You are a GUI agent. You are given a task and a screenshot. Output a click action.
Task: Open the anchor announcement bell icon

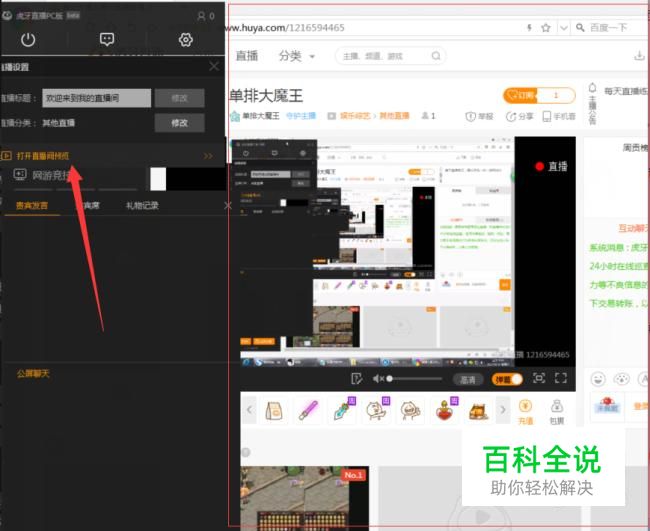point(592,88)
